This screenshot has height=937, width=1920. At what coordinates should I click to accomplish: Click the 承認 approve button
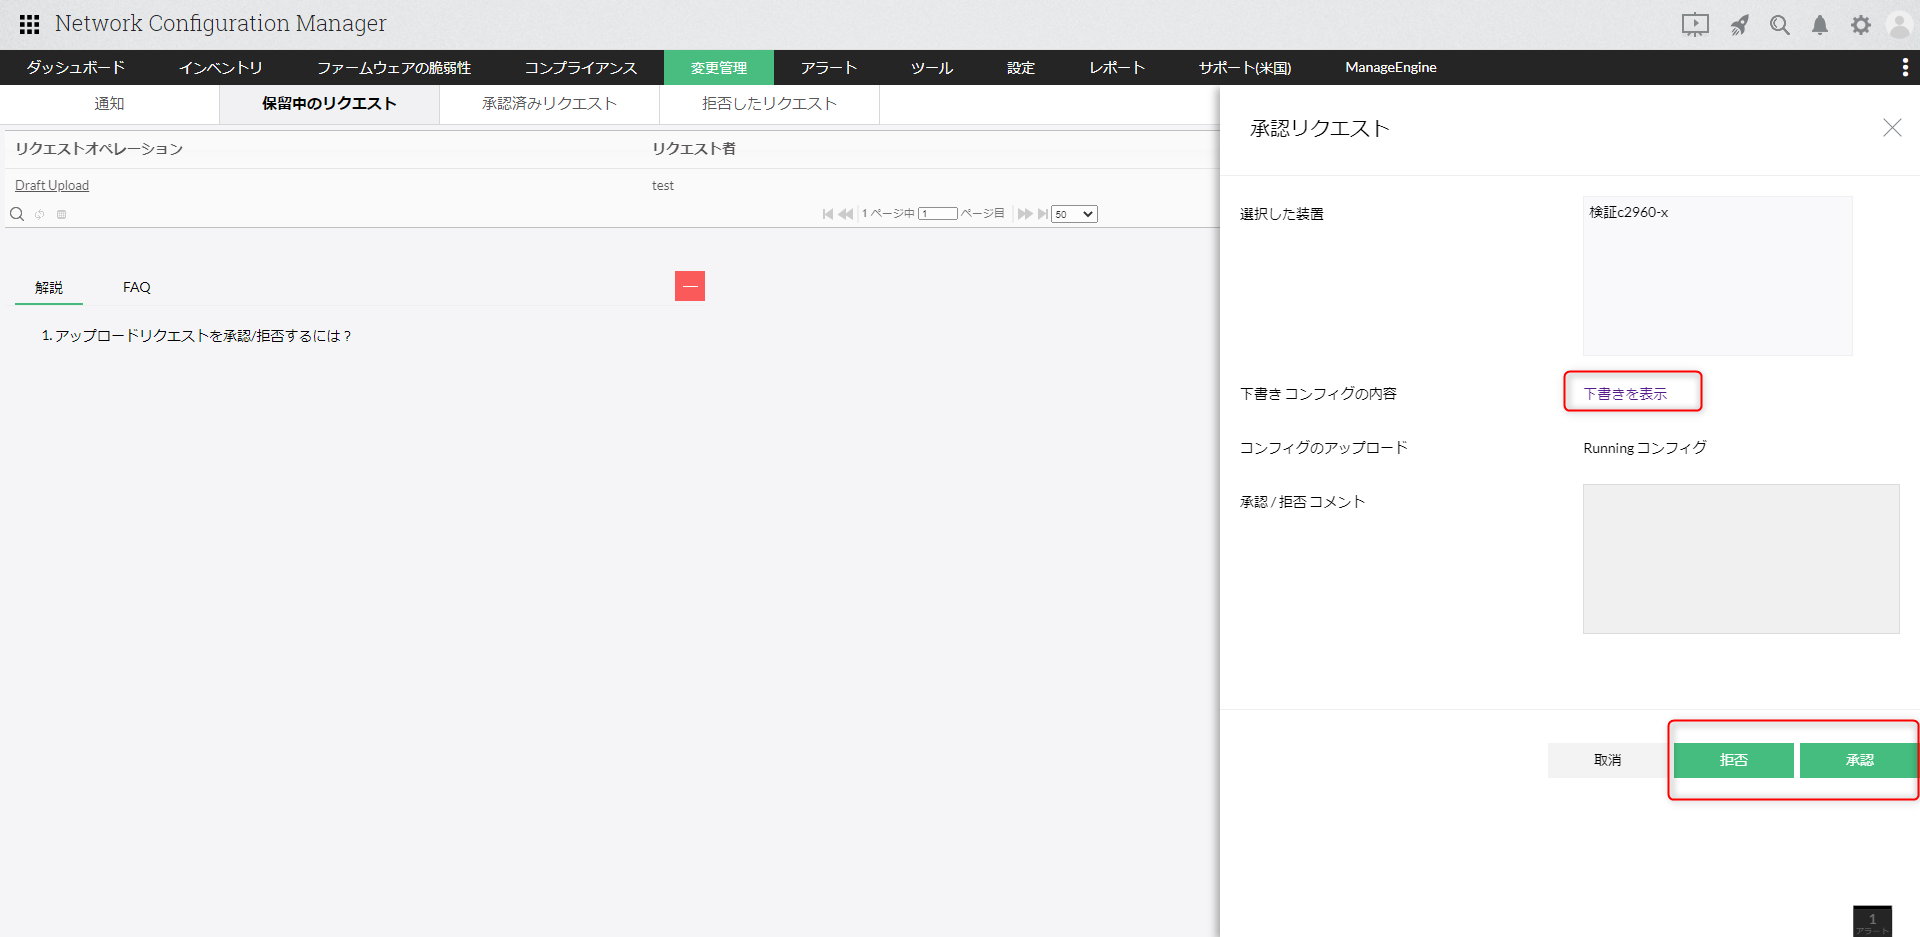(1859, 760)
